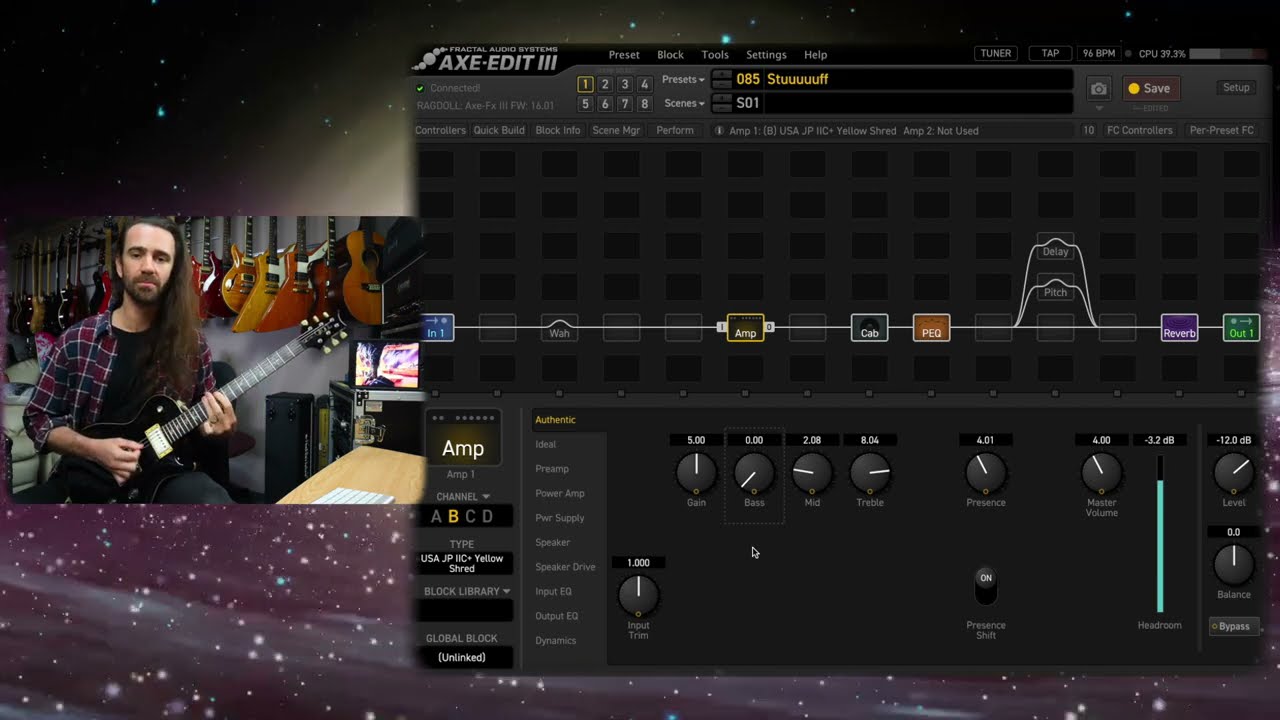Open the Block menu
The image size is (1280, 720).
click(670, 55)
